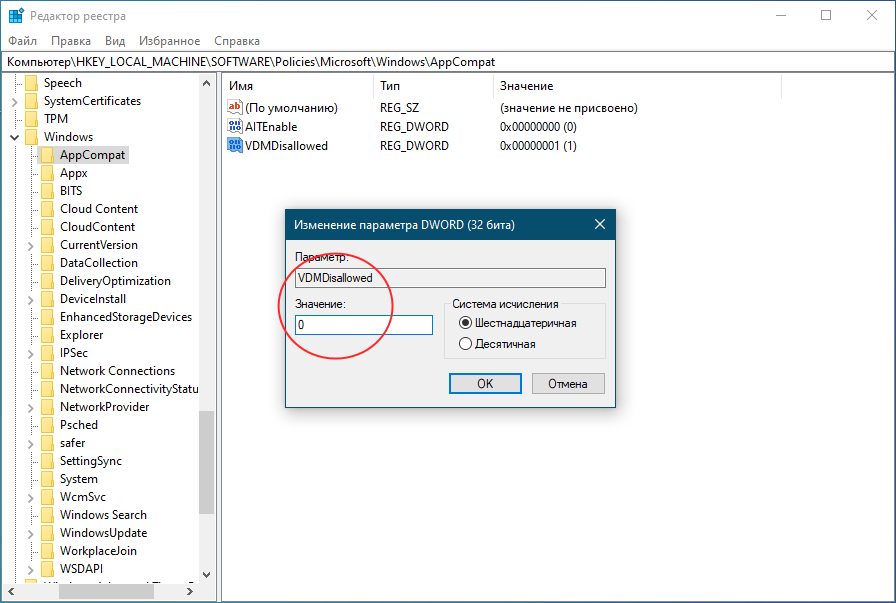Sort by the Значение column header

point(637,86)
